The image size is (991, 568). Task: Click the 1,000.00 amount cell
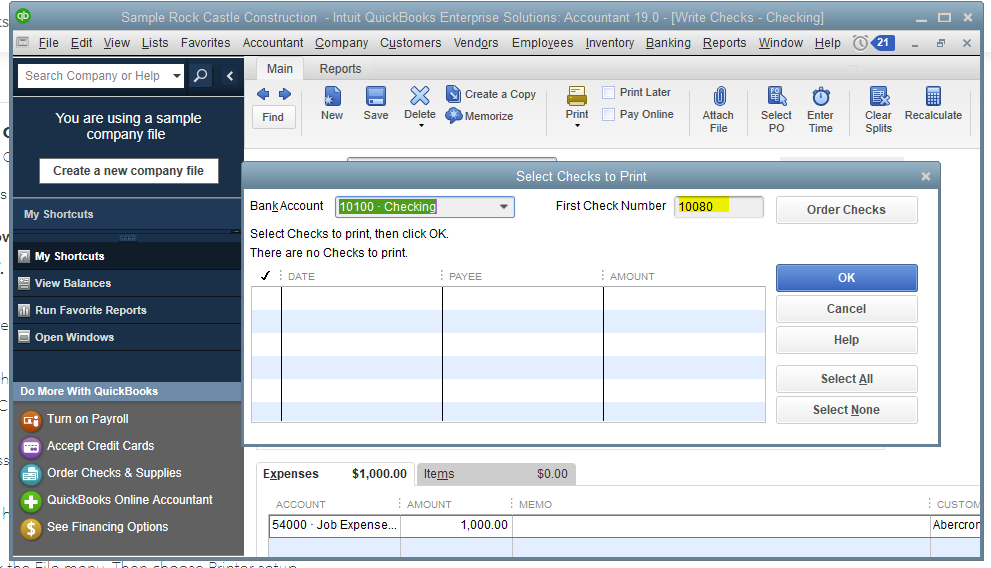coord(456,526)
